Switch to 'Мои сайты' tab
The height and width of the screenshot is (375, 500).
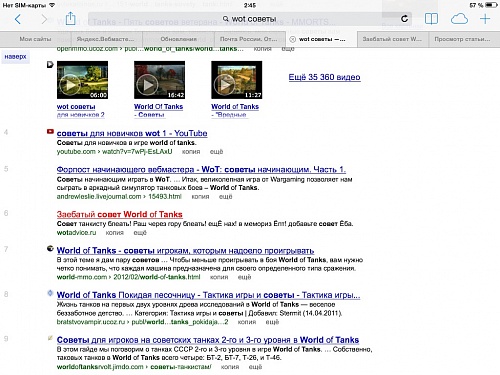point(35,39)
